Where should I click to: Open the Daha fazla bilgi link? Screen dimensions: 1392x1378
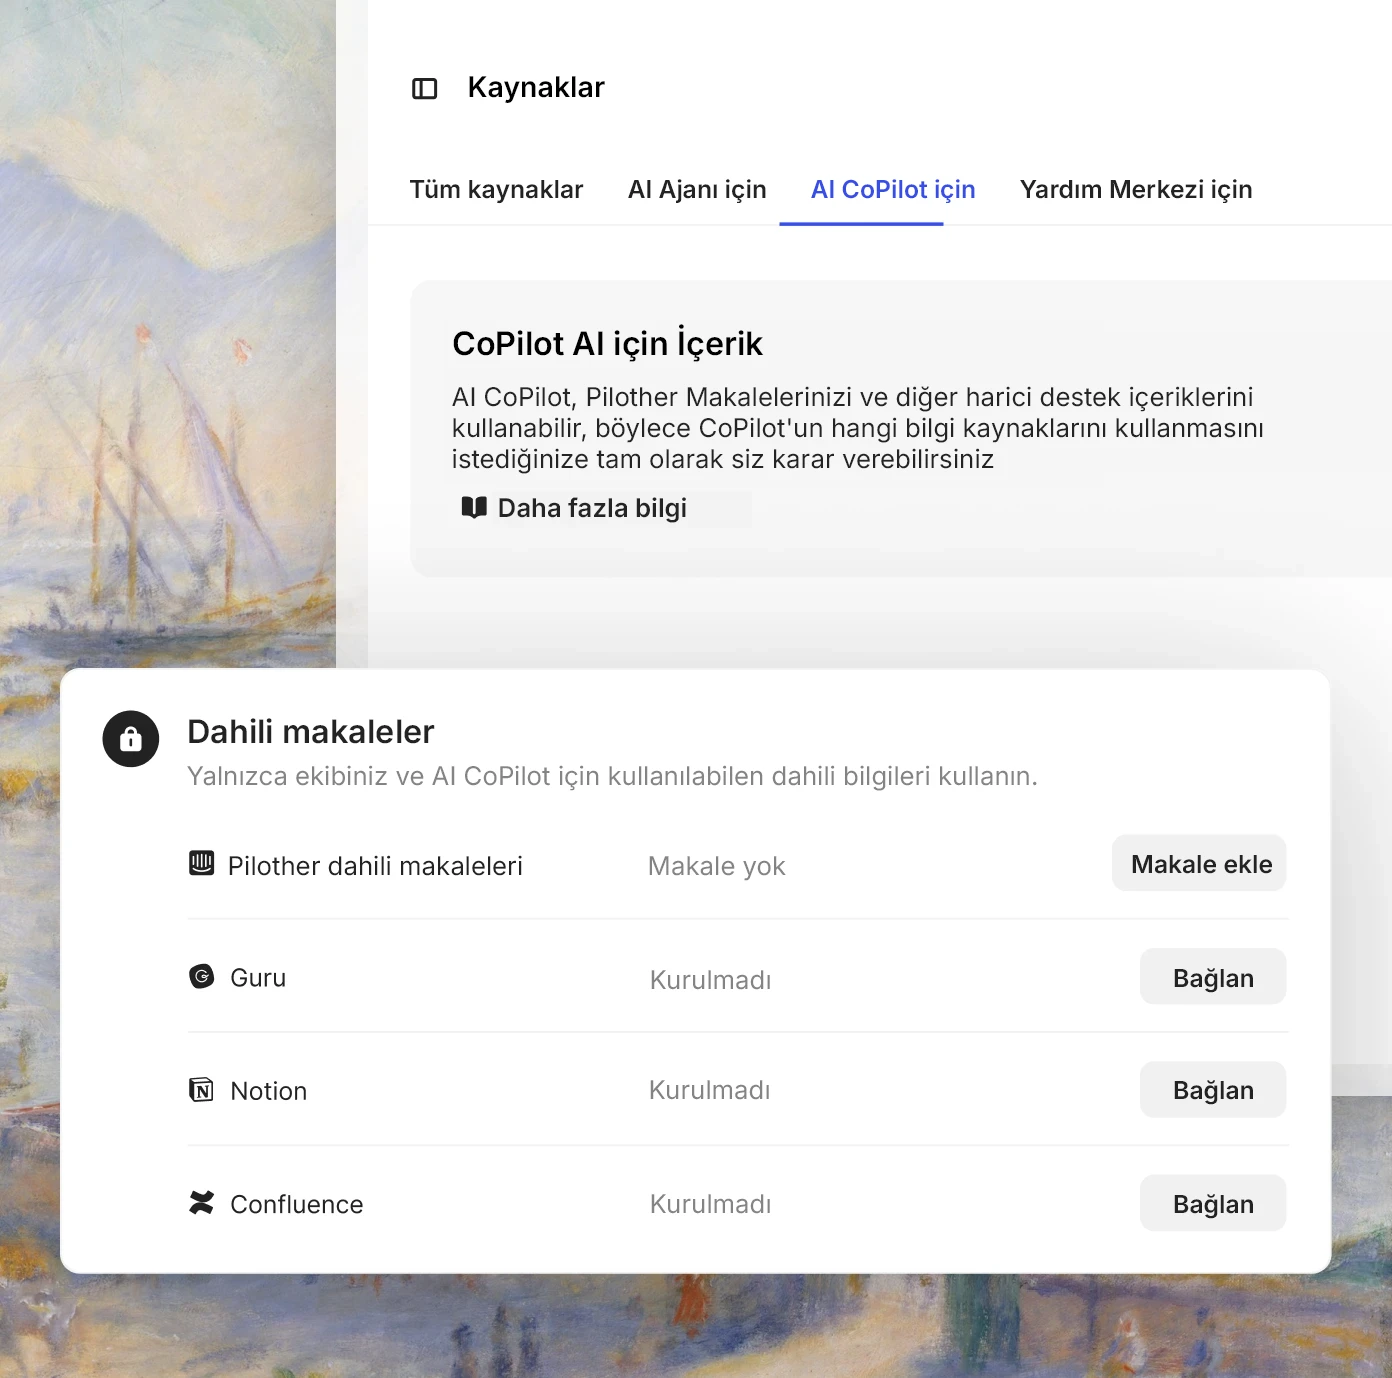pyautogui.click(x=592, y=508)
